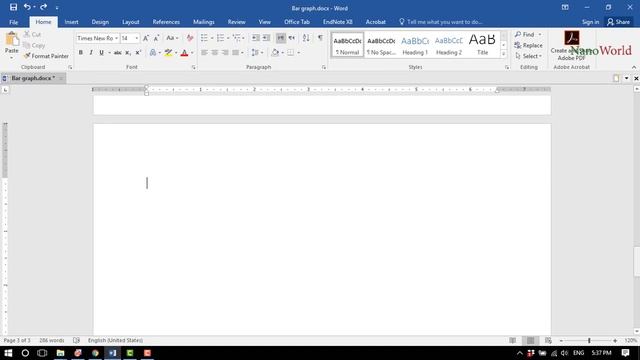Open the Line Spacing dropdown
Image resolution: width=640 pixels, height=360 pixels.
(257, 53)
